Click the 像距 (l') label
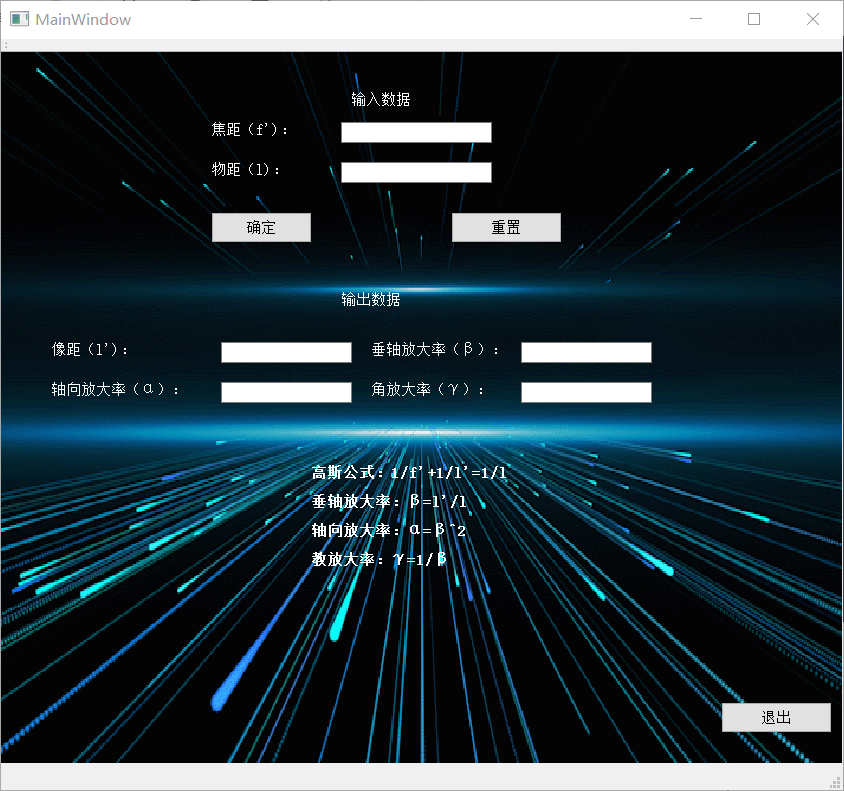 point(89,350)
